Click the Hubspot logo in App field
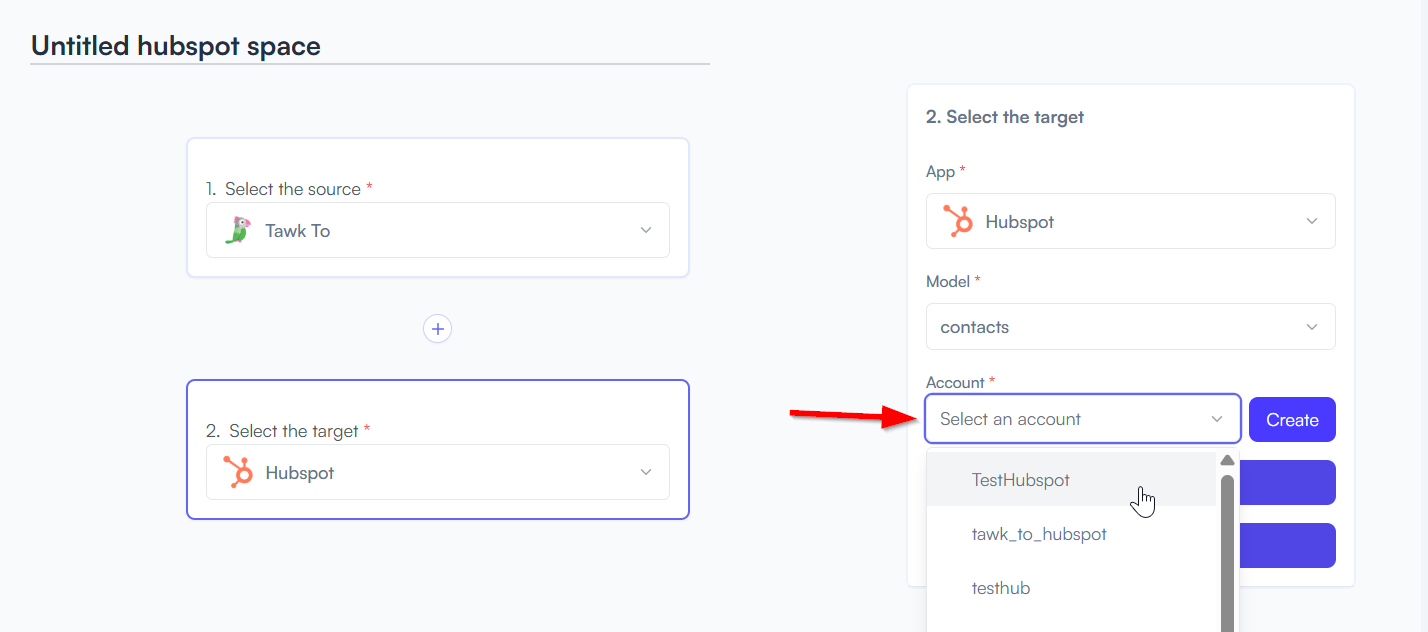The width and height of the screenshot is (1428, 632). (958, 221)
